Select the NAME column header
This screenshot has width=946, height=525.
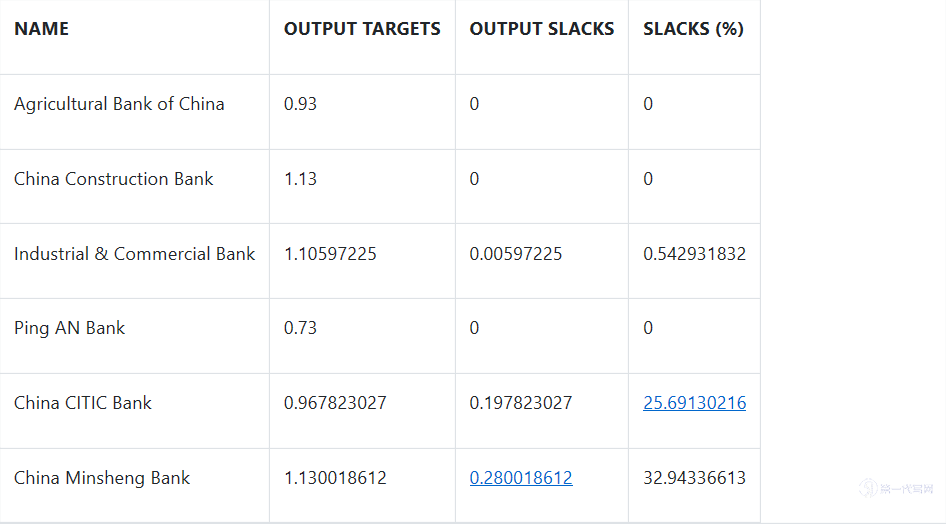pos(42,29)
